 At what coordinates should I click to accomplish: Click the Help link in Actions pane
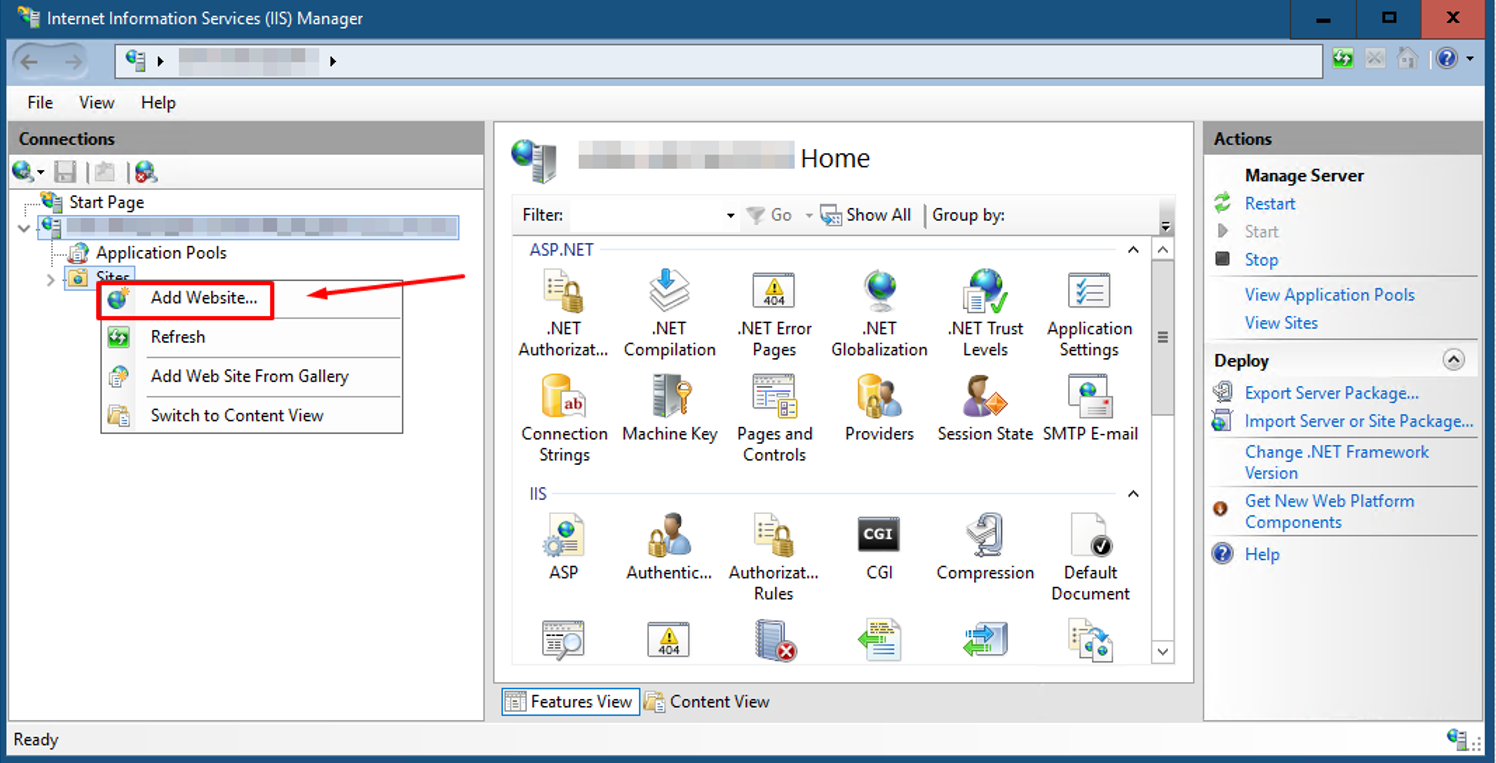[x=1262, y=554]
